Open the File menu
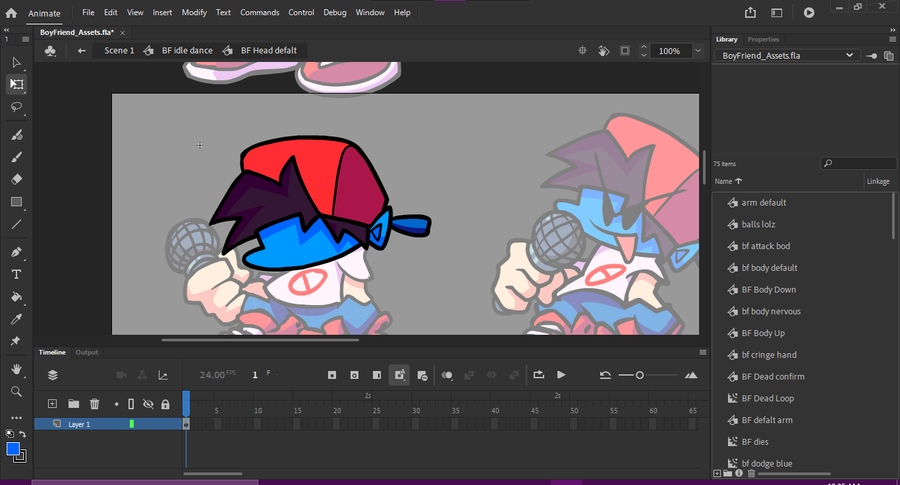The width and height of the screenshot is (900, 485). tap(88, 13)
